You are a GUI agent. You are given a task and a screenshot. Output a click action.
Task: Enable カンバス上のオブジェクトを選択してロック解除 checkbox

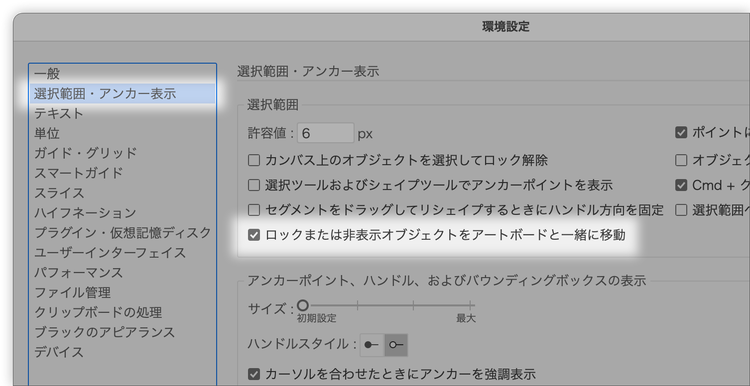click(254, 160)
